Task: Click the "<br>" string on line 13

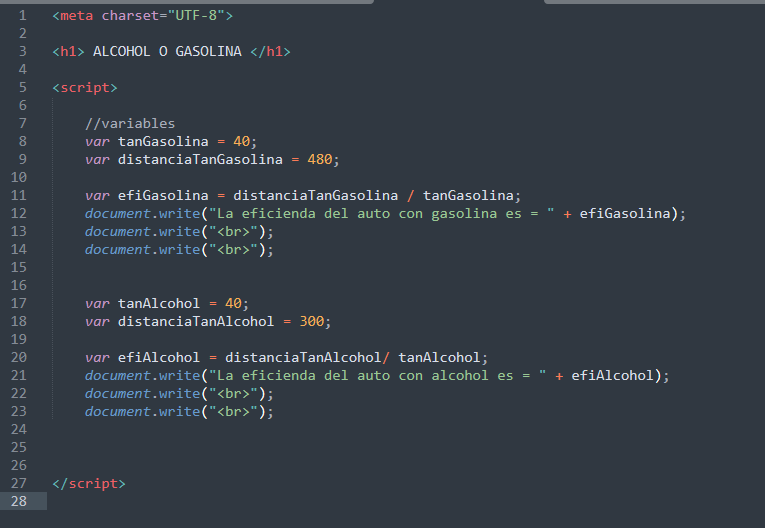Action: [x=233, y=232]
